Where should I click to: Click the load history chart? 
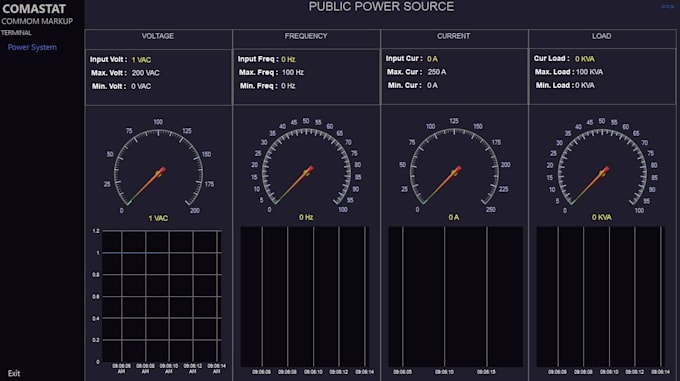pyautogui.click(x=601, y=297)
